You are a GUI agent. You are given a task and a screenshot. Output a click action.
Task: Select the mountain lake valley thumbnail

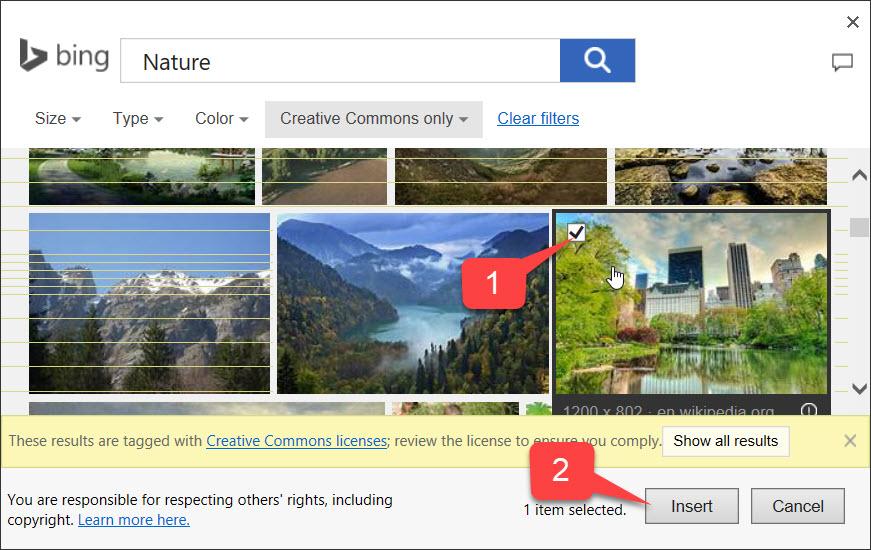click(x=412, y=302)
